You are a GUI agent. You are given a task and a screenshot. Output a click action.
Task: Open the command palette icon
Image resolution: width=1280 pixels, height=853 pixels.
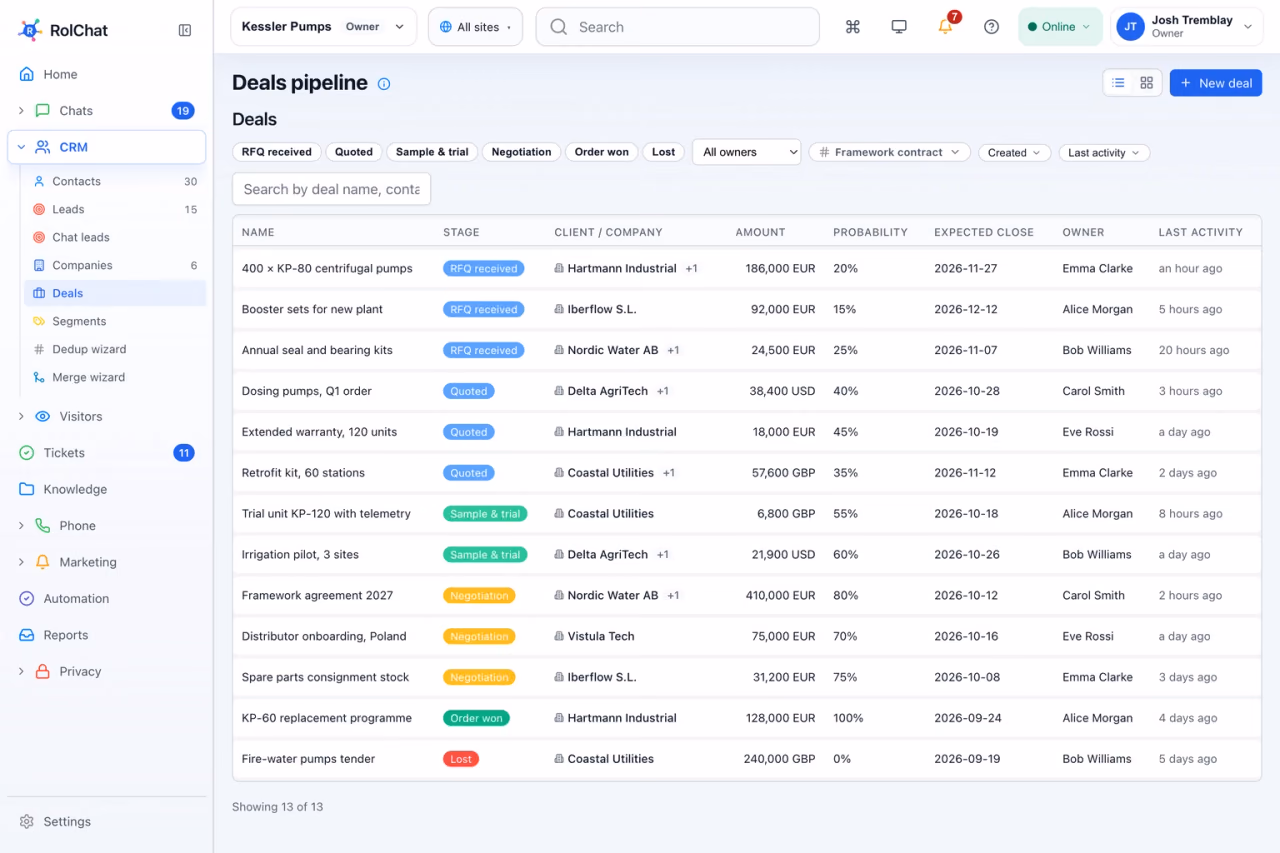pyautogui.click(x=853, y=27)
